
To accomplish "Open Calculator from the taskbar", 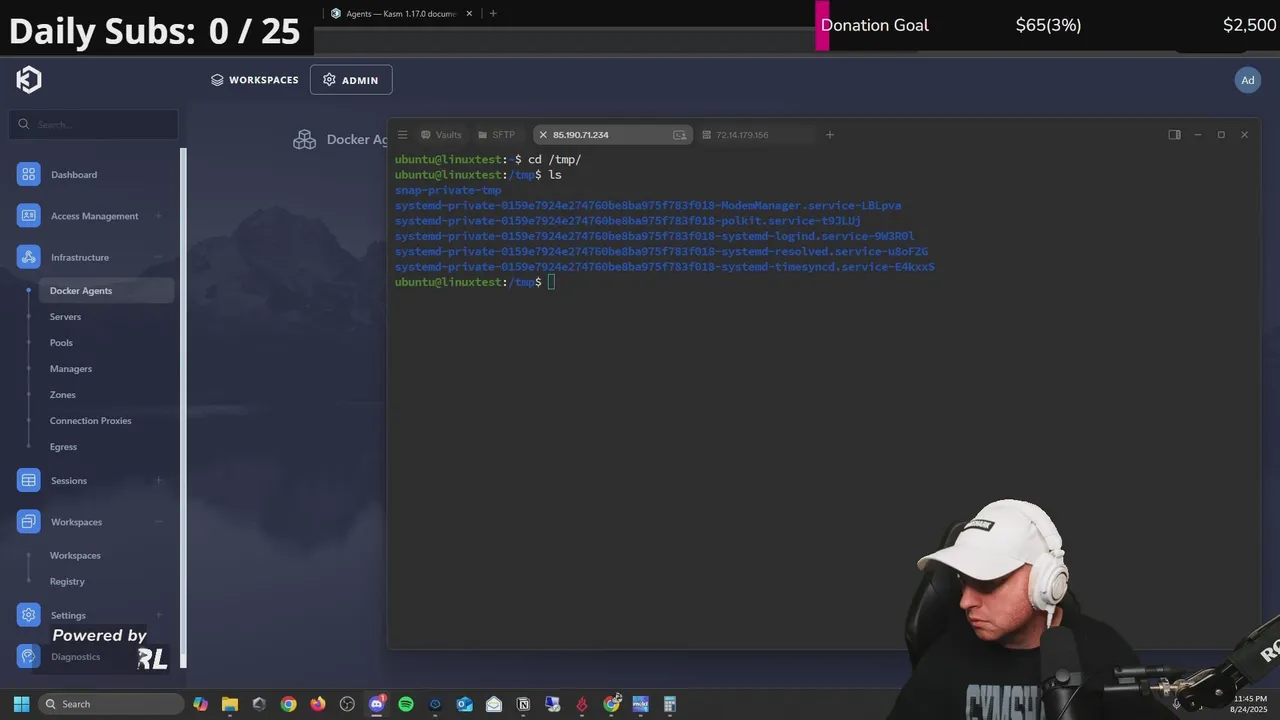I will 670,704.
